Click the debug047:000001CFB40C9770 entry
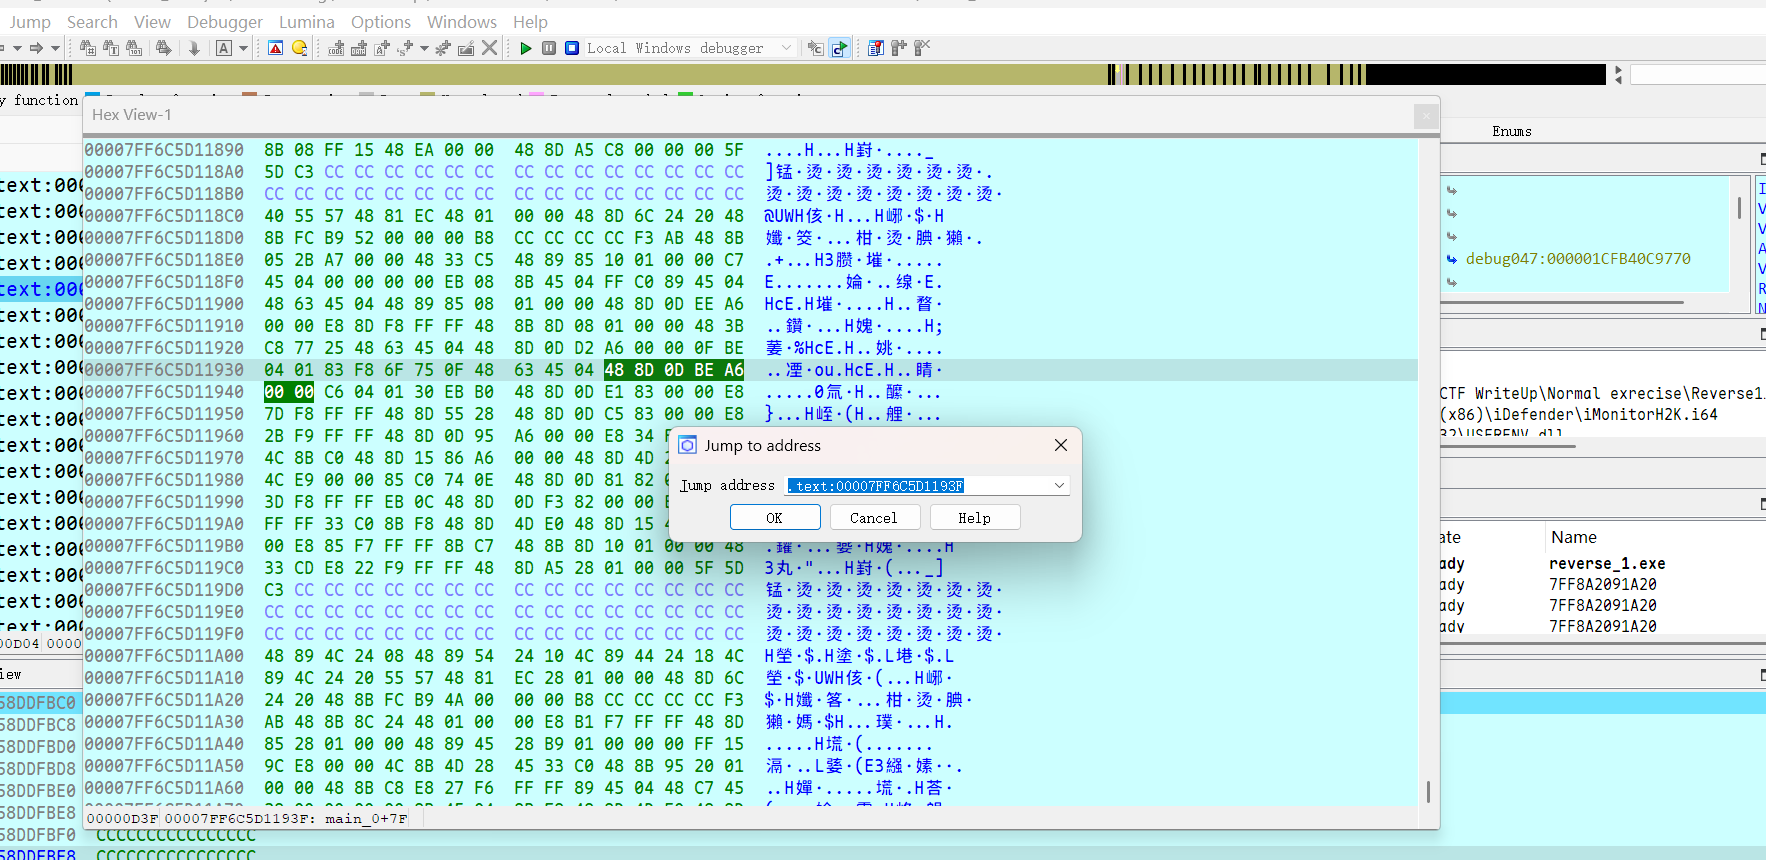 [x=1578, y=259]
